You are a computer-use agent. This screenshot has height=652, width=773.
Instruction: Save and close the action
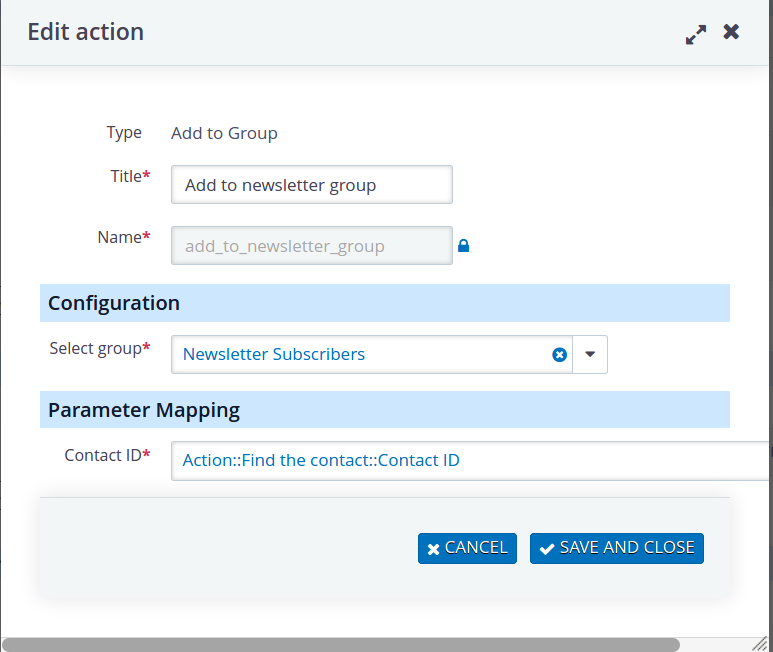coord(617,548)
